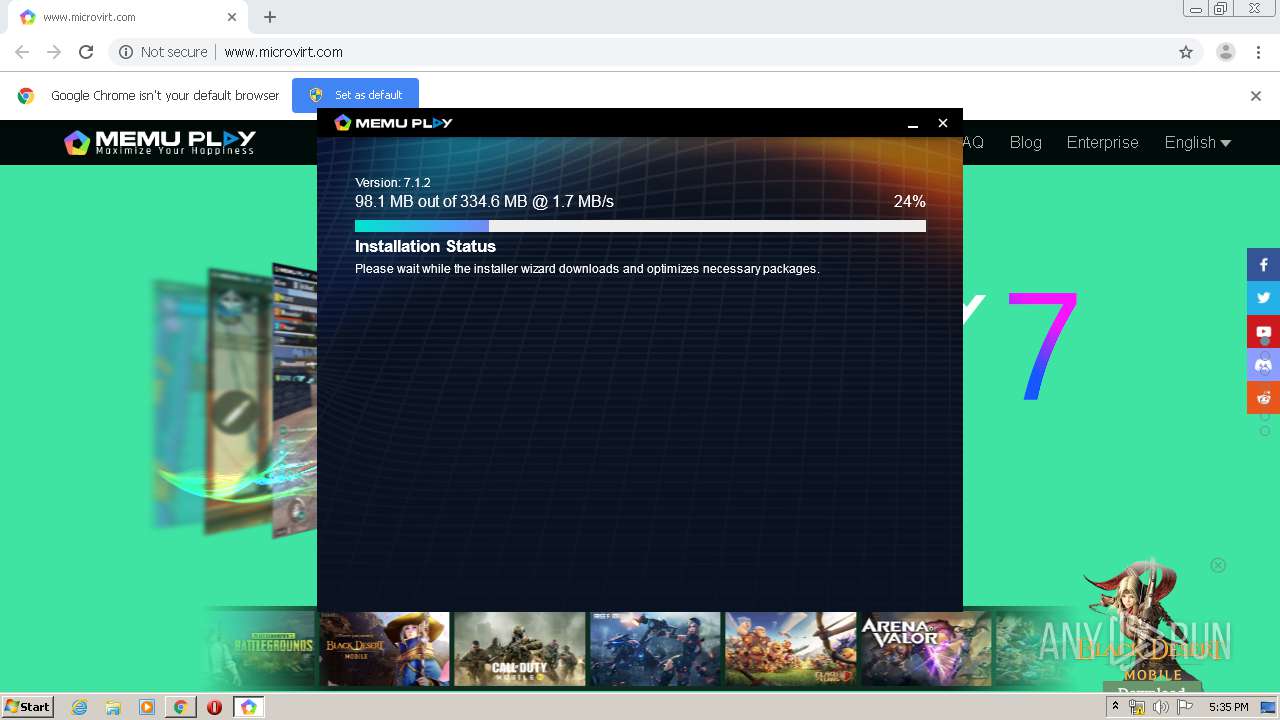This screenshot has height=720, width=1280.
Task: Reload the microvirt page
Action: [x=86, y=52]
